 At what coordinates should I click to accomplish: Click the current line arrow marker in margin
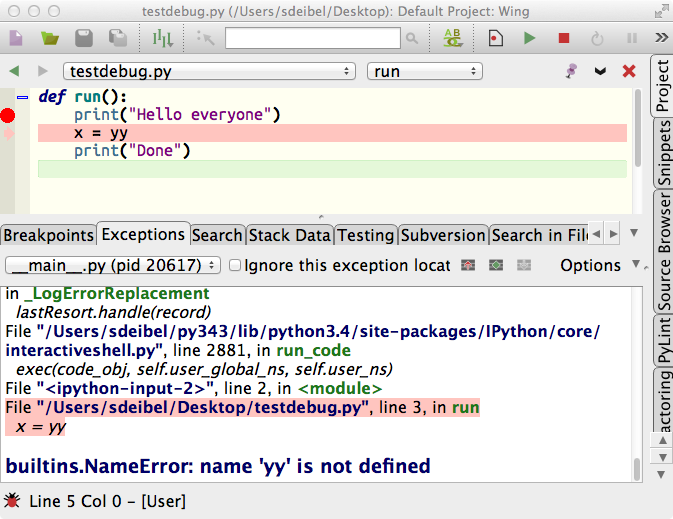click(9, 134)
